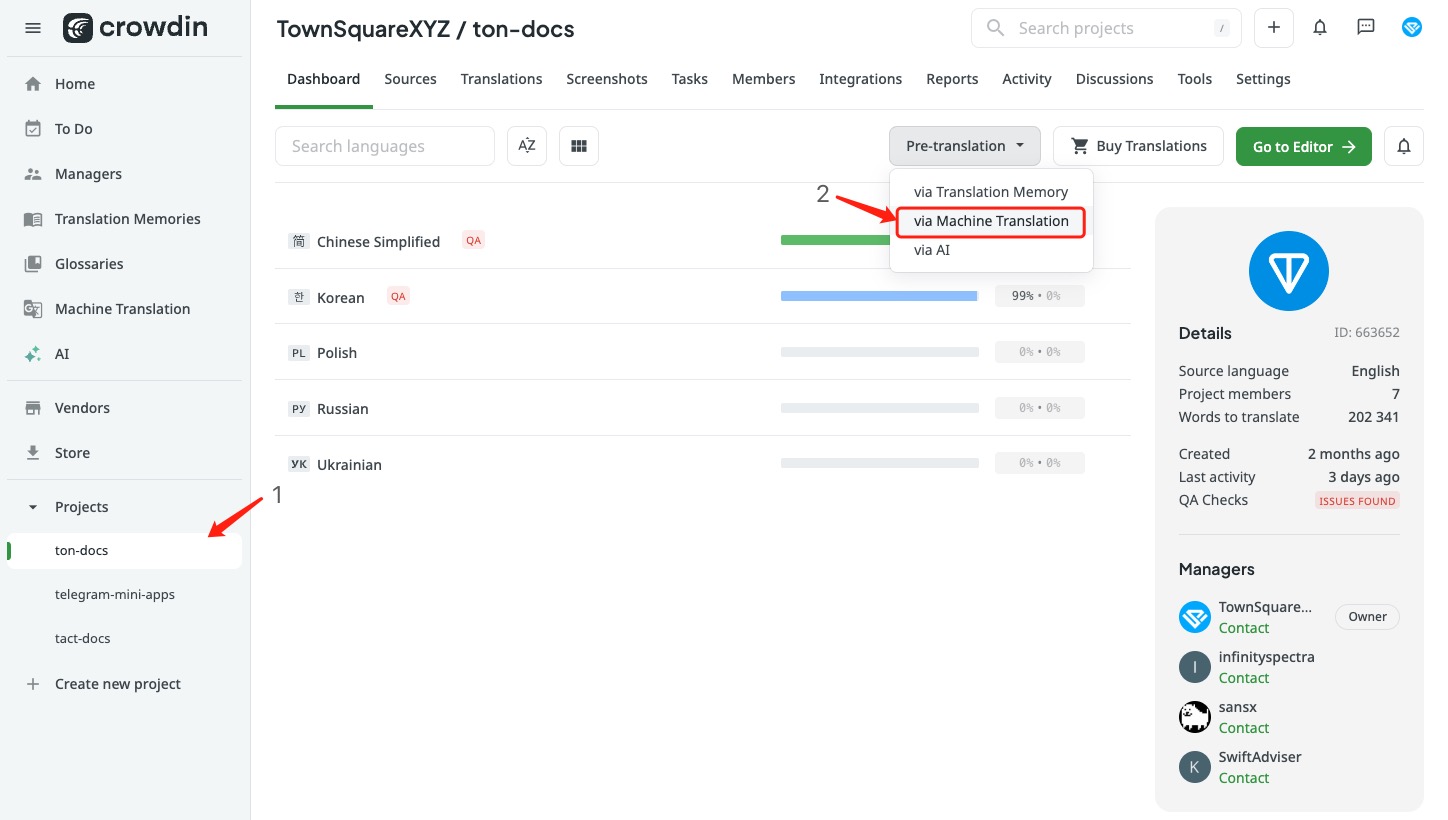The width and height of the screenshot is (1448, 820).
Task: Open notifications bell in top header
Action: click(x=1320, y=28)
